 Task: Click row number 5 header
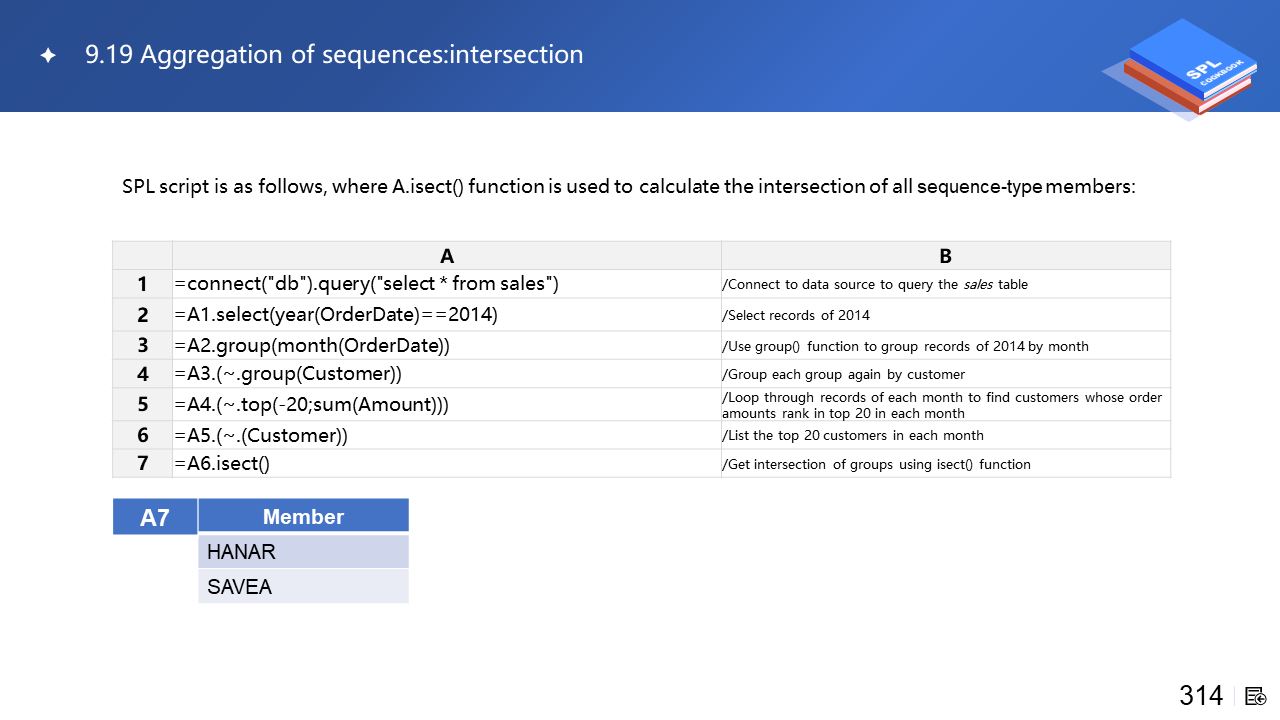(142, 404)
